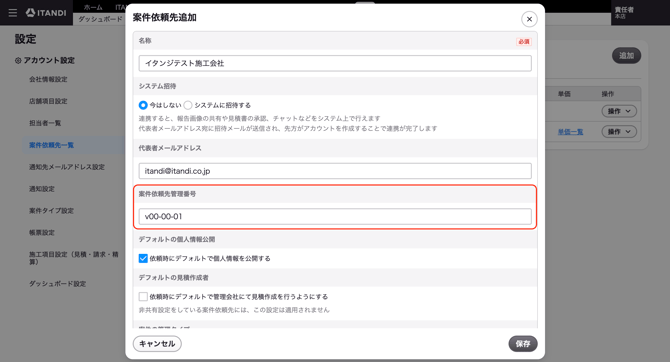Open 店舗項目設定 in sidebar

coord(48,101)
